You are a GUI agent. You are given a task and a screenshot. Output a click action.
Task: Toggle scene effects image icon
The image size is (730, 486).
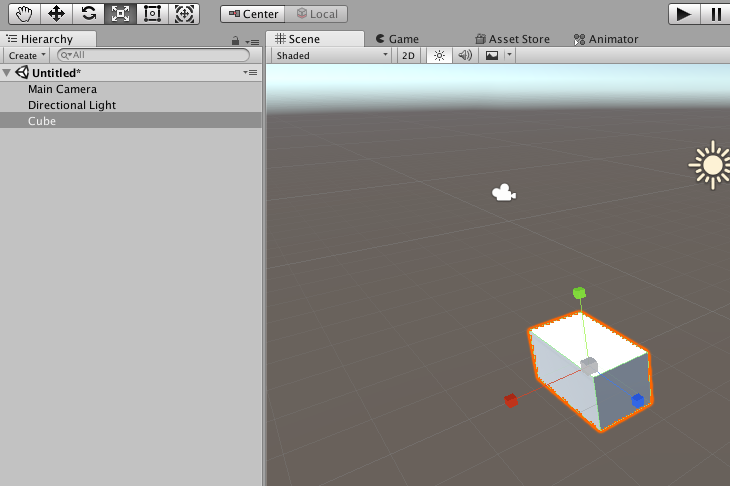[492, 55]
